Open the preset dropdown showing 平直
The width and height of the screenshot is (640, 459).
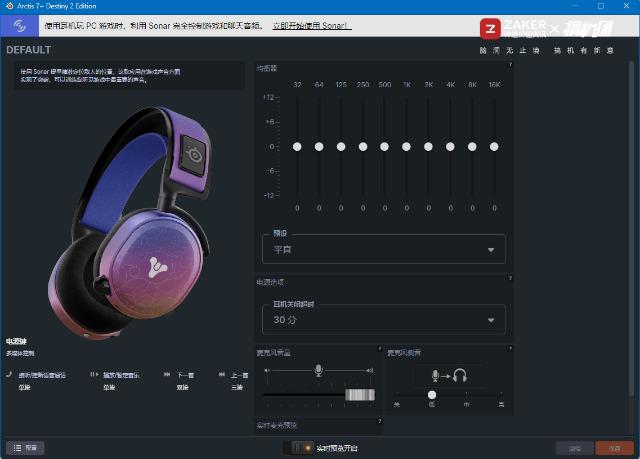[x=384, y=249]
